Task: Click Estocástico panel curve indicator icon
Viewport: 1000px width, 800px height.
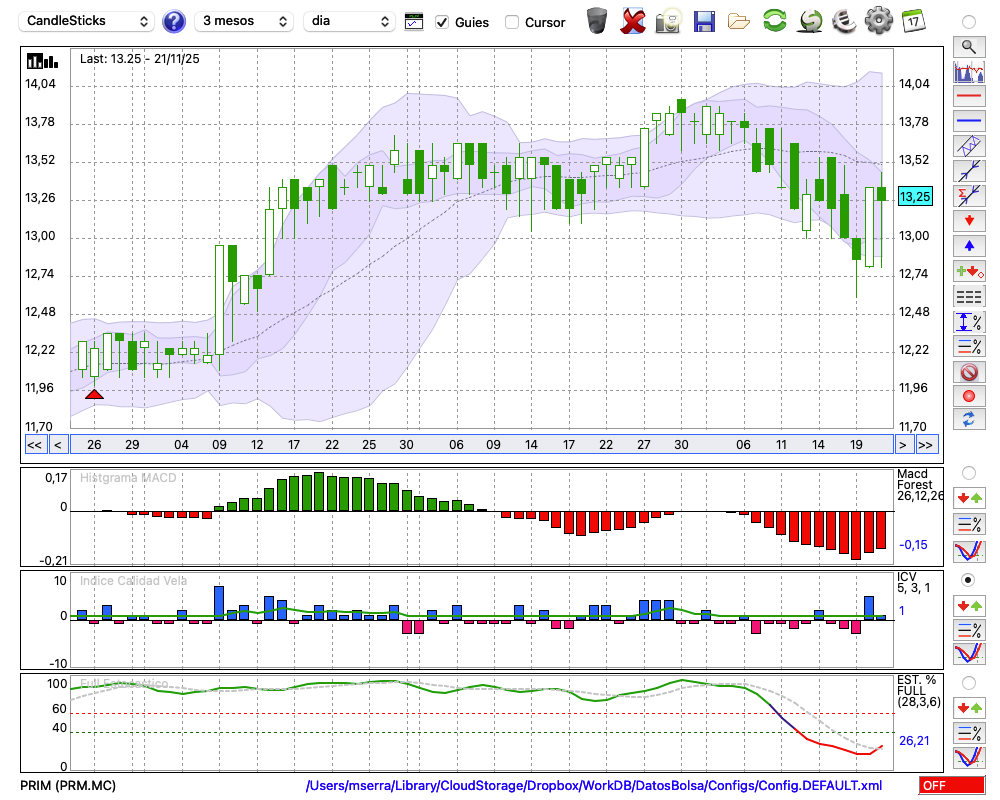Action: pyautogui.click(x=969, y=757)
